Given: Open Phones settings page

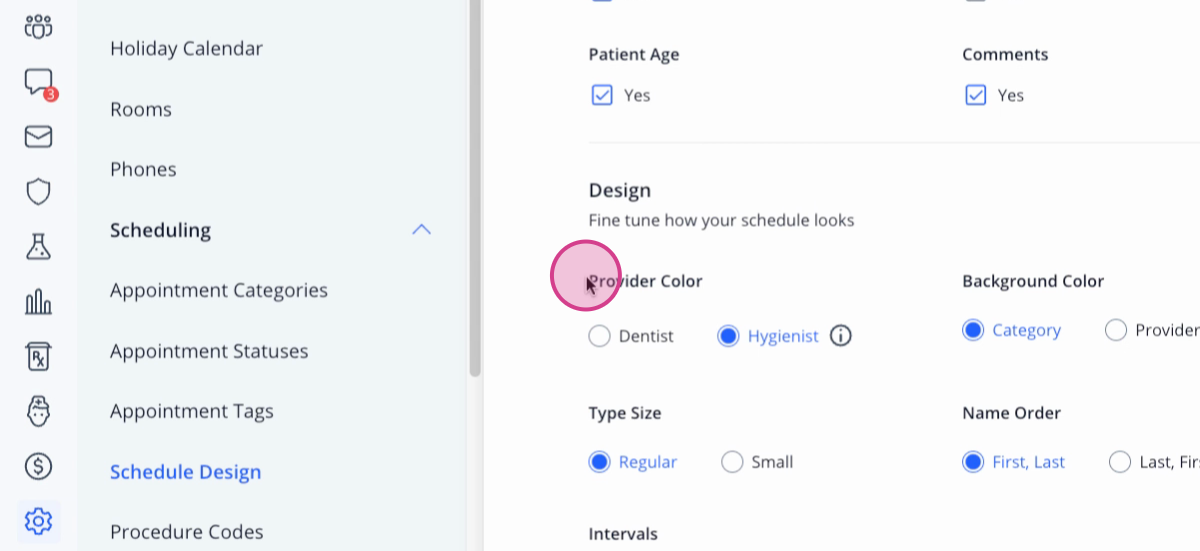Looking at the screenshot, I should pos(143,169).
